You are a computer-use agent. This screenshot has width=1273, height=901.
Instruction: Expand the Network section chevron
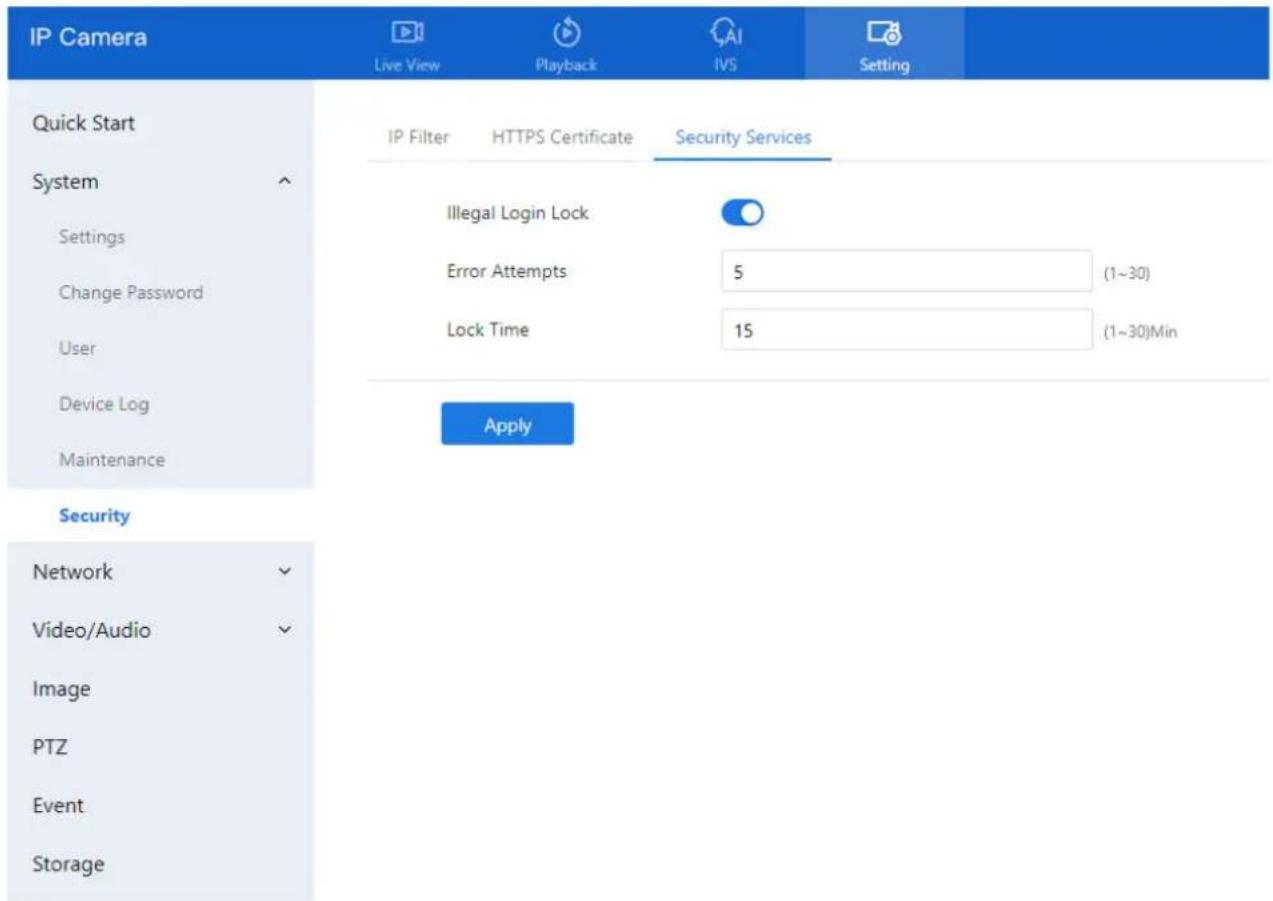pos(284,572)
